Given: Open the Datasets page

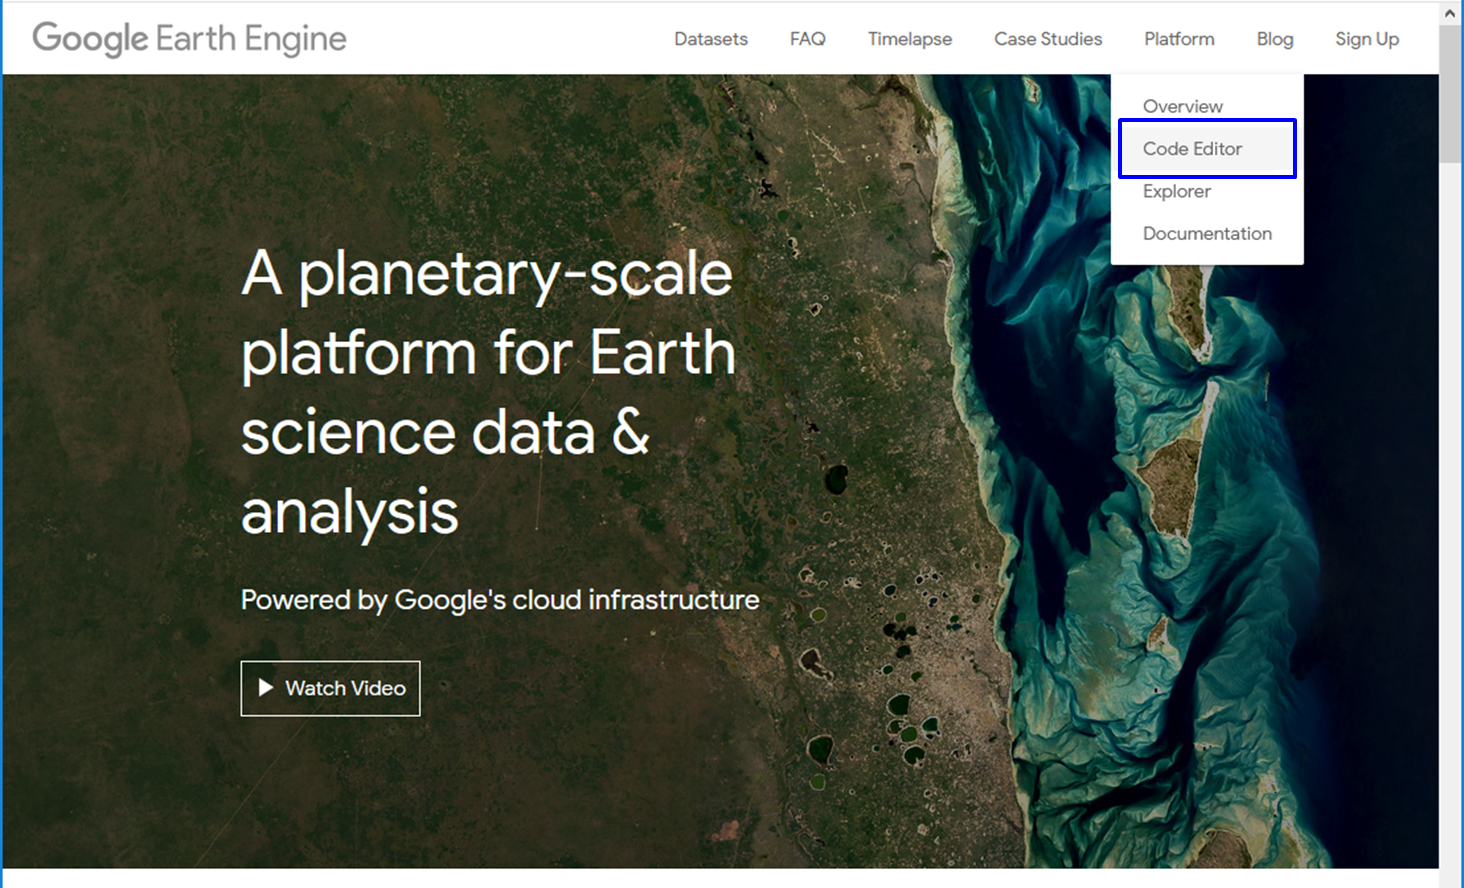Looking at the screenshot, I should pos(710,39).
